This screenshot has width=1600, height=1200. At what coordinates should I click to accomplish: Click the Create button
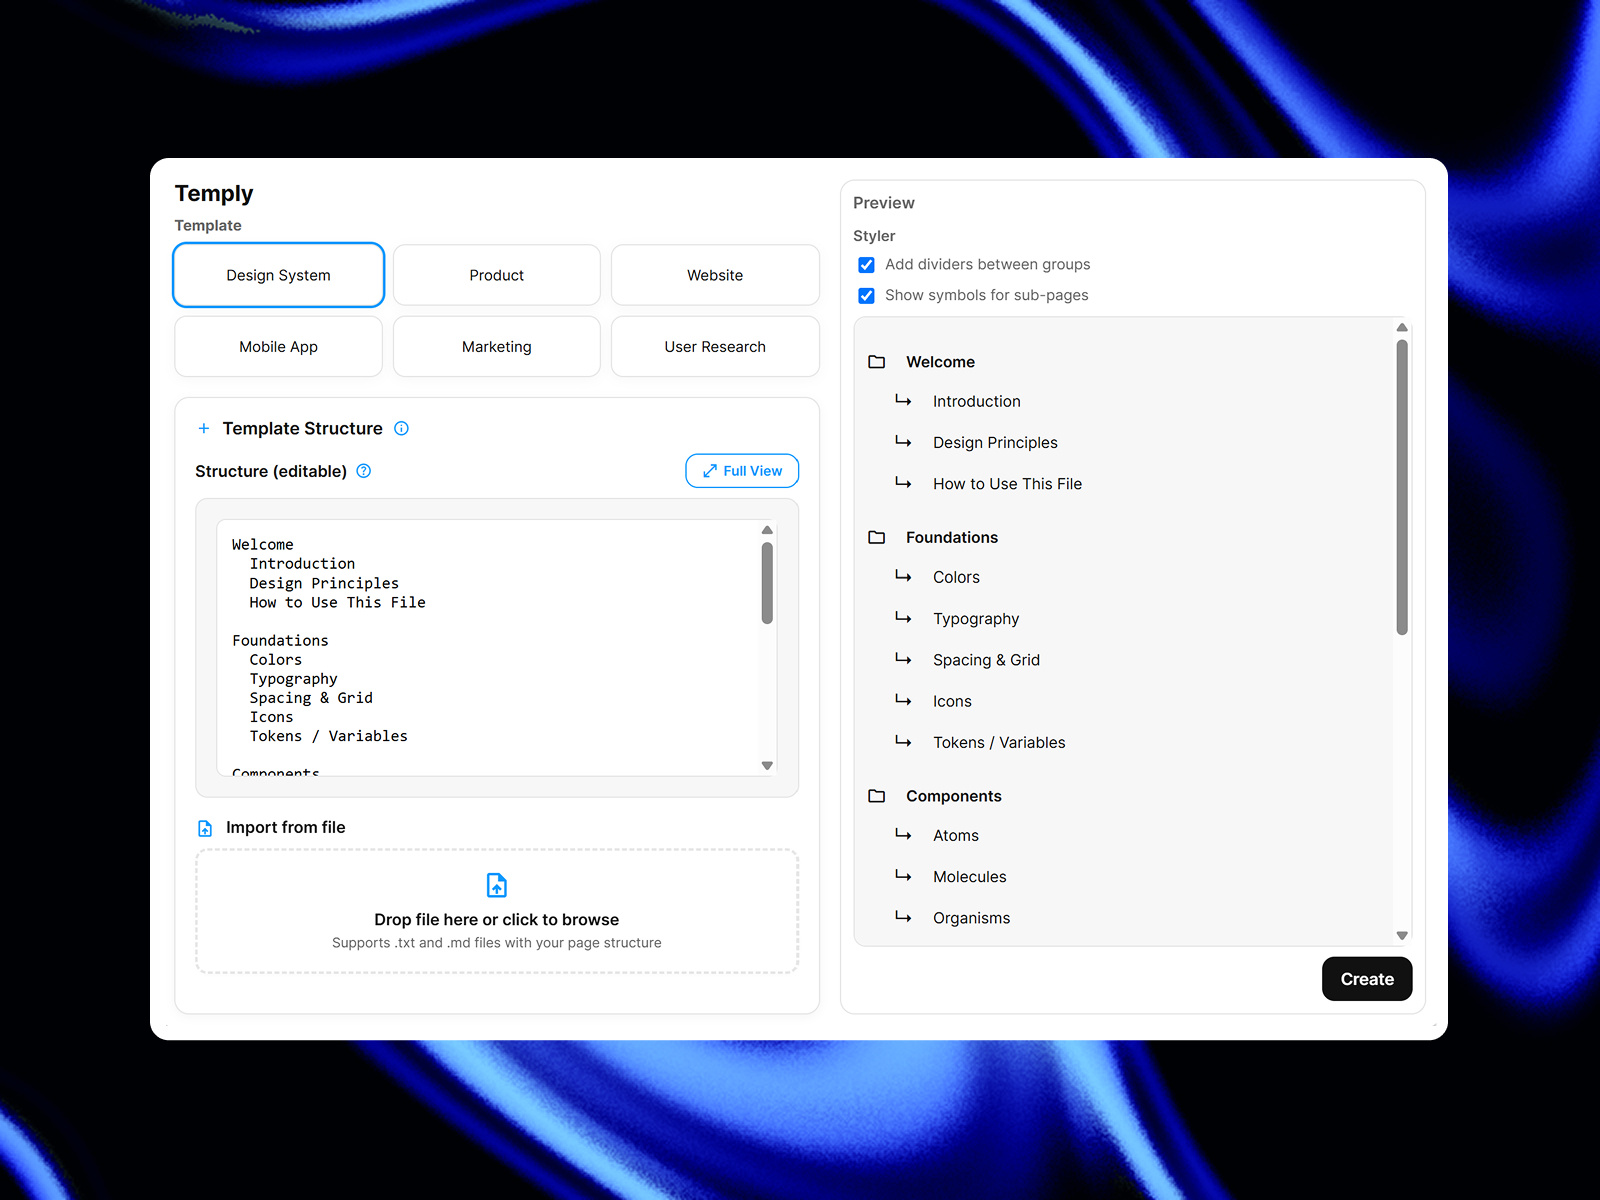pos(1367,979)
